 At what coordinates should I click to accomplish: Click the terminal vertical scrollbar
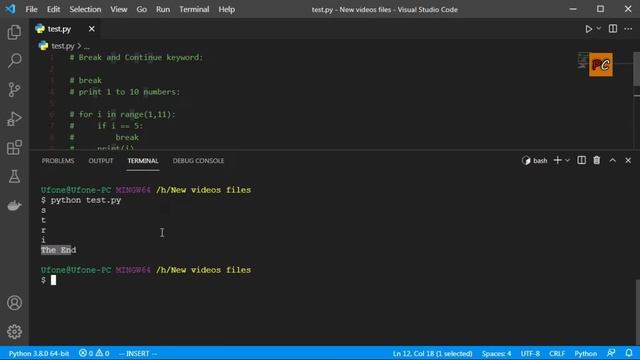[638, 312]
